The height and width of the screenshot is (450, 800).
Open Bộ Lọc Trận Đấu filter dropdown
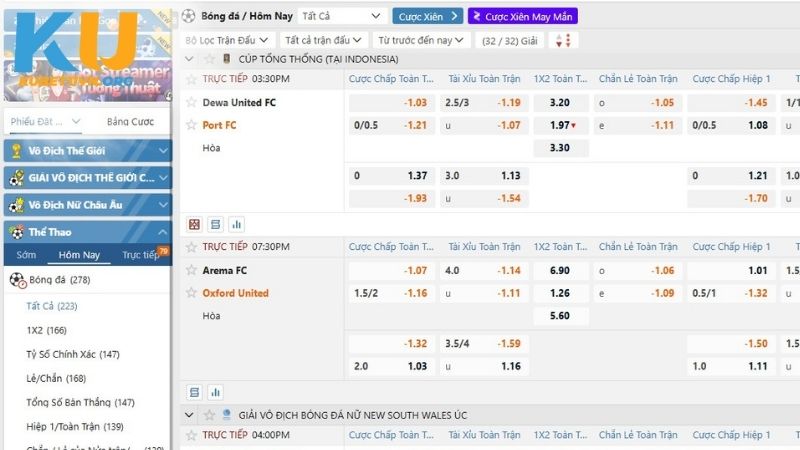coord(227,40)
